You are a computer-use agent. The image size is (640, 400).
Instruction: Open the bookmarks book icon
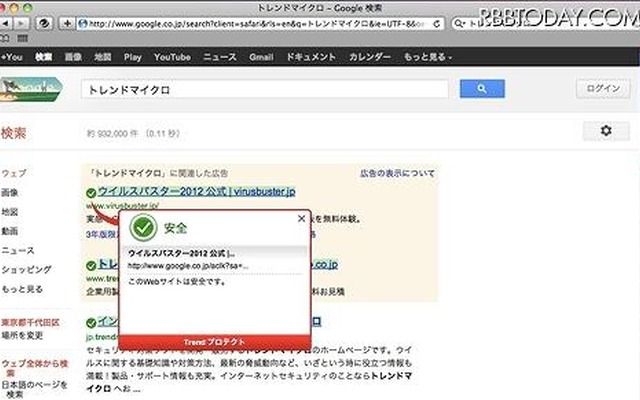click(4, 39)
